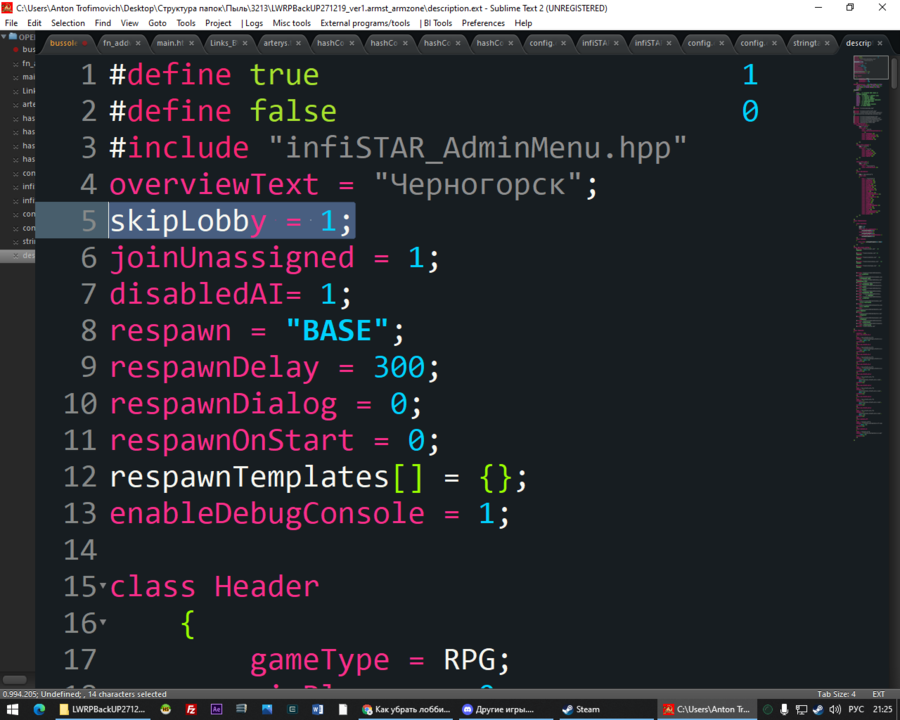The image size is (900, 720).
Task: Close the fn_add tab
Action: [138, 43]
